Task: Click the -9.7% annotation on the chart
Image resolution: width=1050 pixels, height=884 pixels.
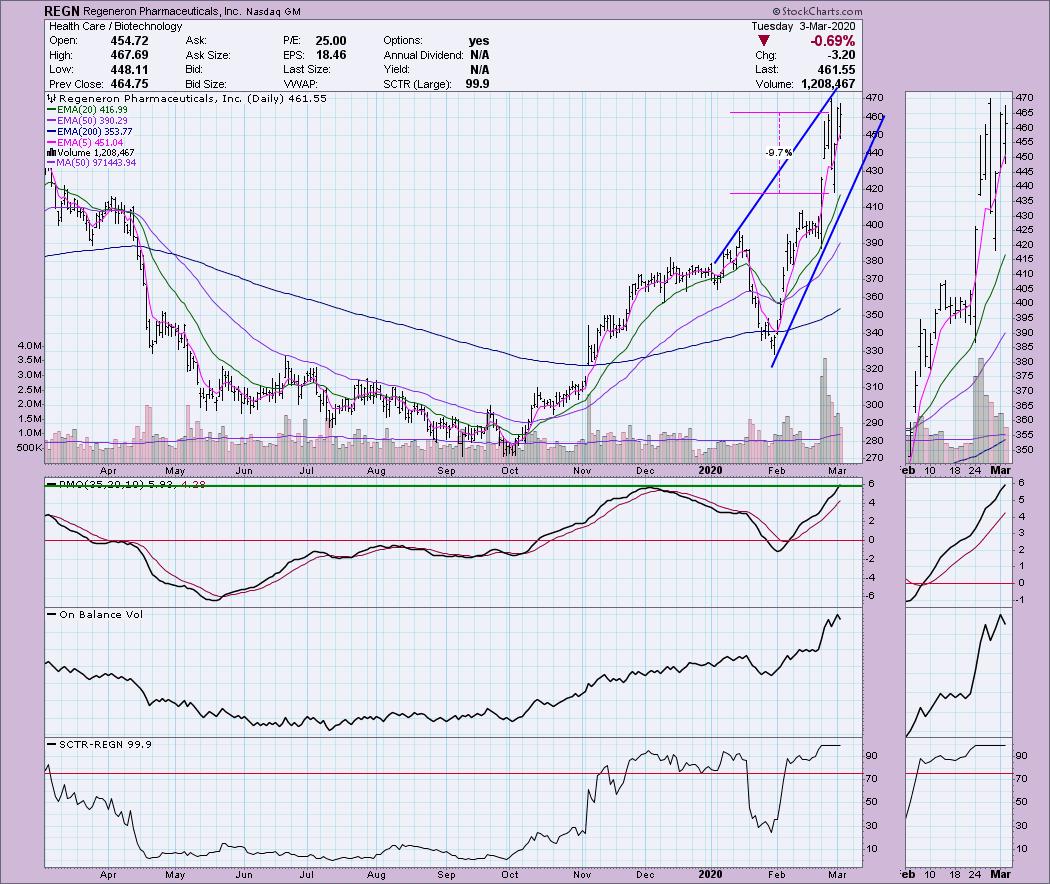Action: 779,153
